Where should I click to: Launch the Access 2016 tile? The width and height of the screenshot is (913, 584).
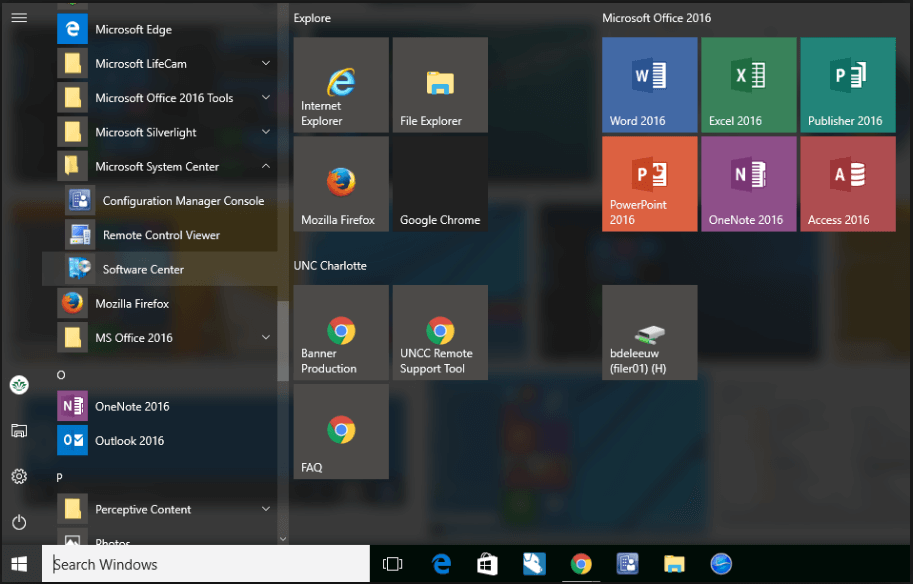[848, 184]
